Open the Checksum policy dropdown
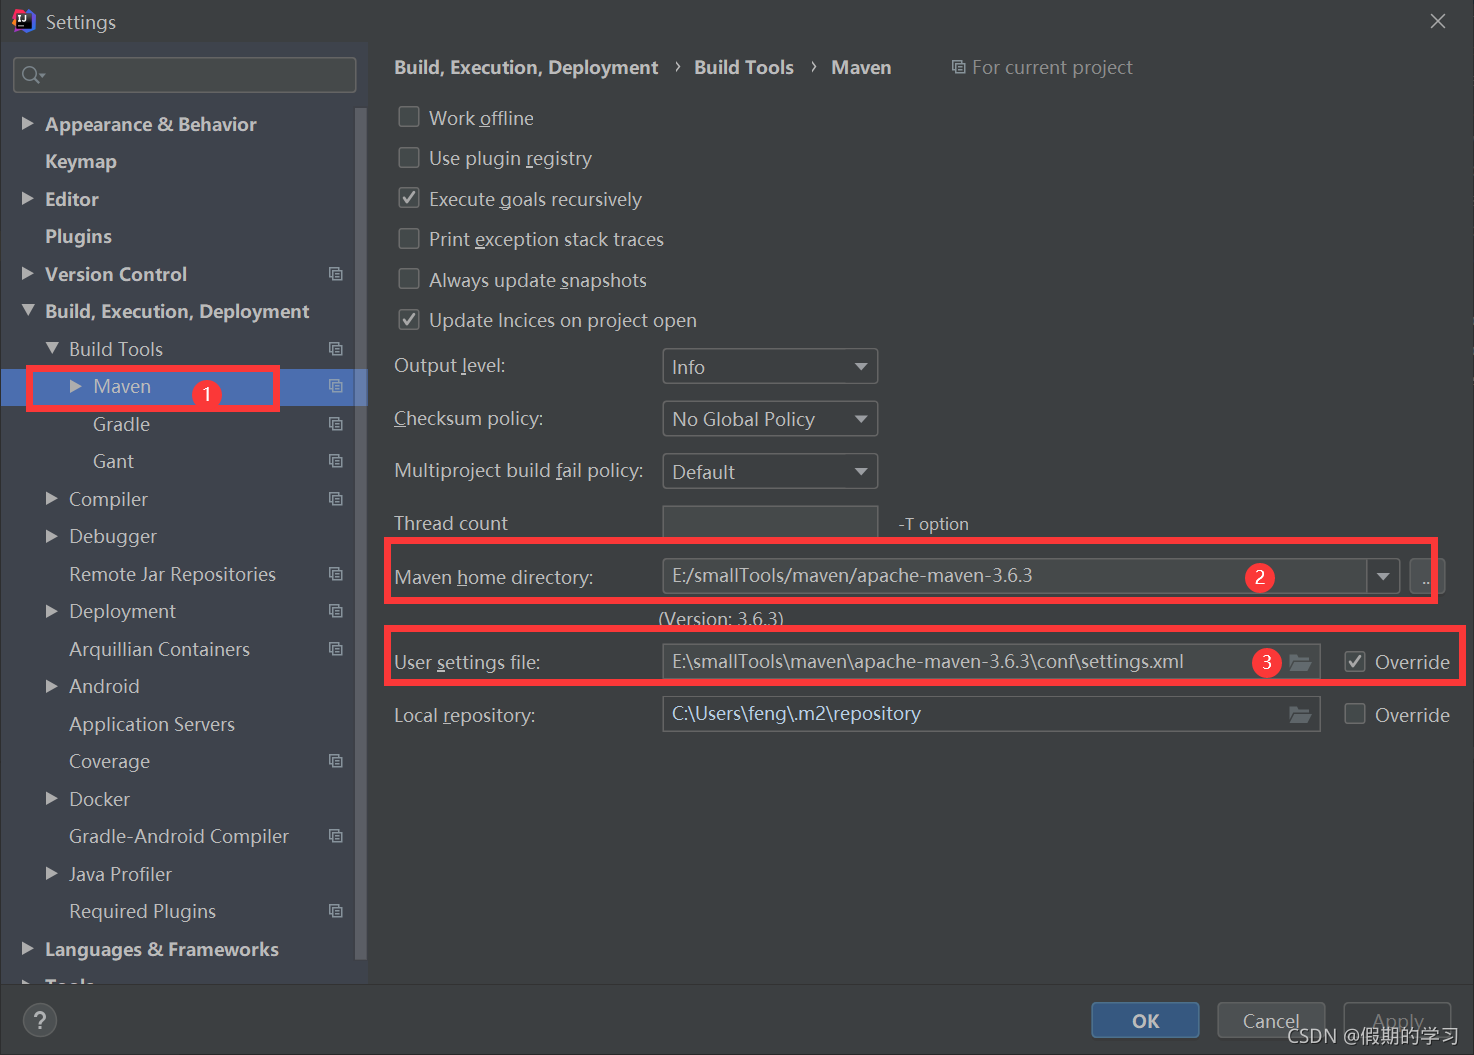 (x=770, y=419)
